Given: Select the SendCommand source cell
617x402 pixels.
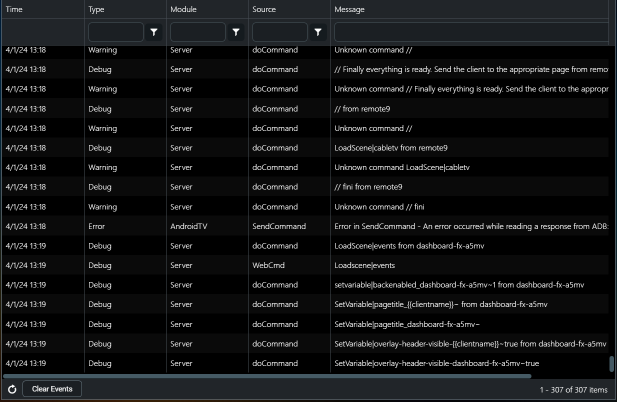Looking at the screenshot, I should [x=279, y=226].
